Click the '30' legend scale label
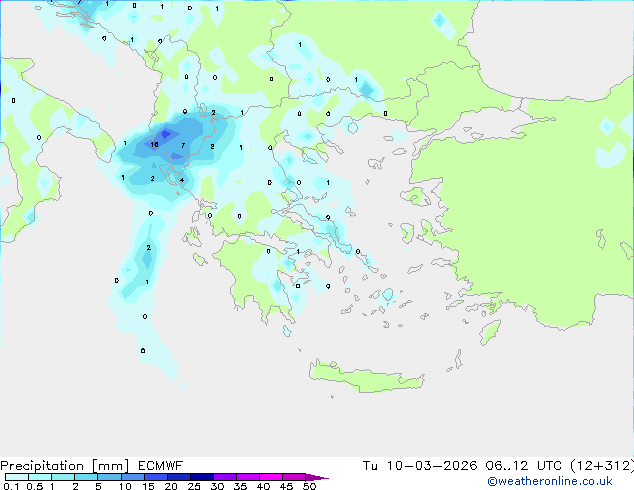The image size is (634, 490). 217,486
